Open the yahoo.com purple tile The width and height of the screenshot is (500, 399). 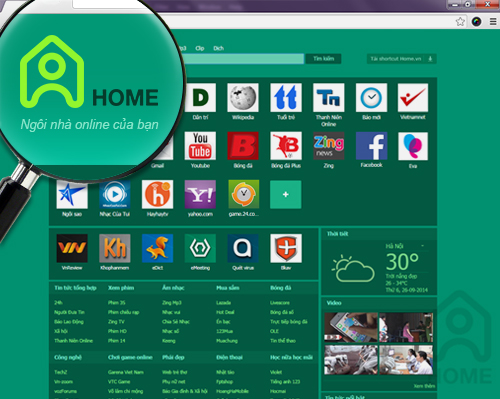point(200,194)
